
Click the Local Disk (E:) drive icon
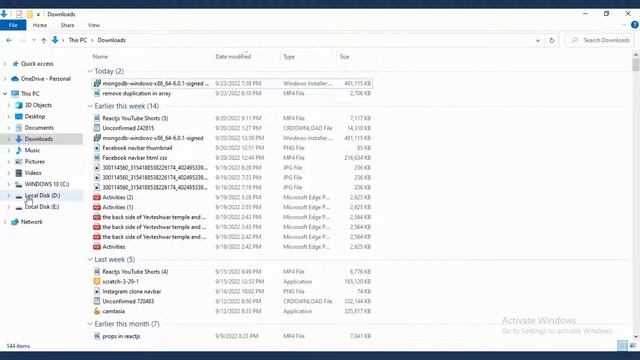(19, 207)
